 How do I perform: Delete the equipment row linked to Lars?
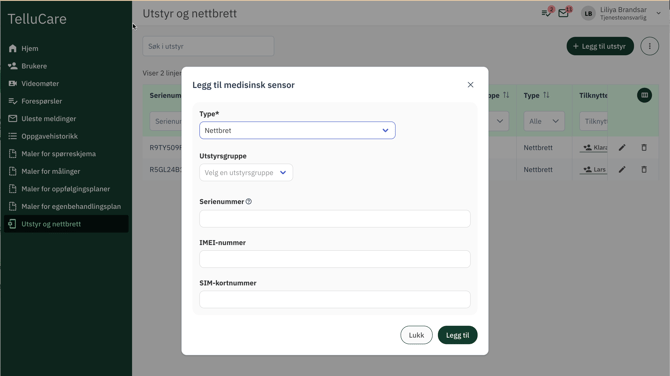pos(644,170)
